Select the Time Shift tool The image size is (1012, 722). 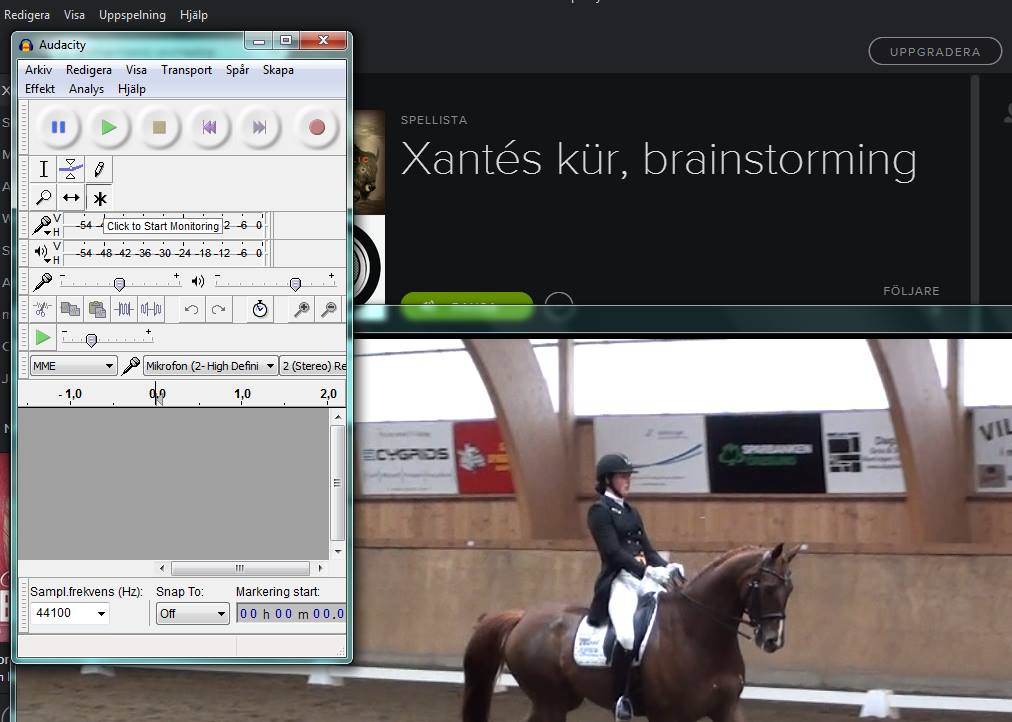point(71,198)
